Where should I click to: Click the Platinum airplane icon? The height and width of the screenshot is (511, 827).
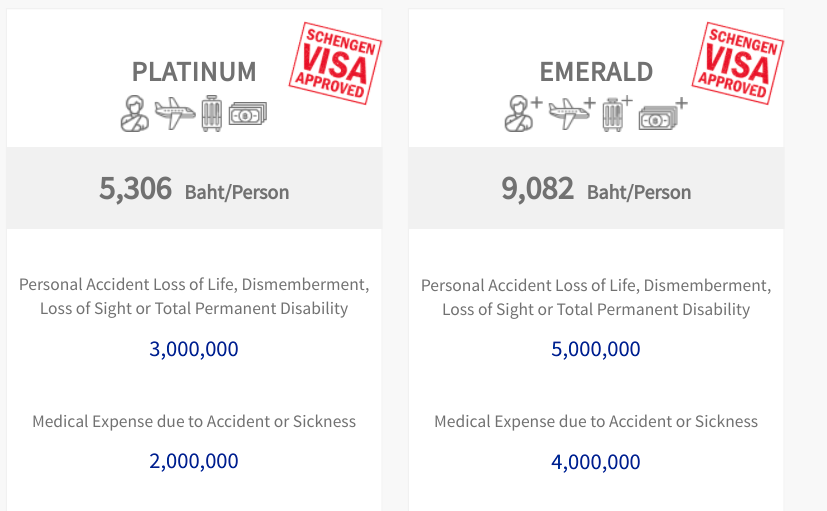pos(175,113)
